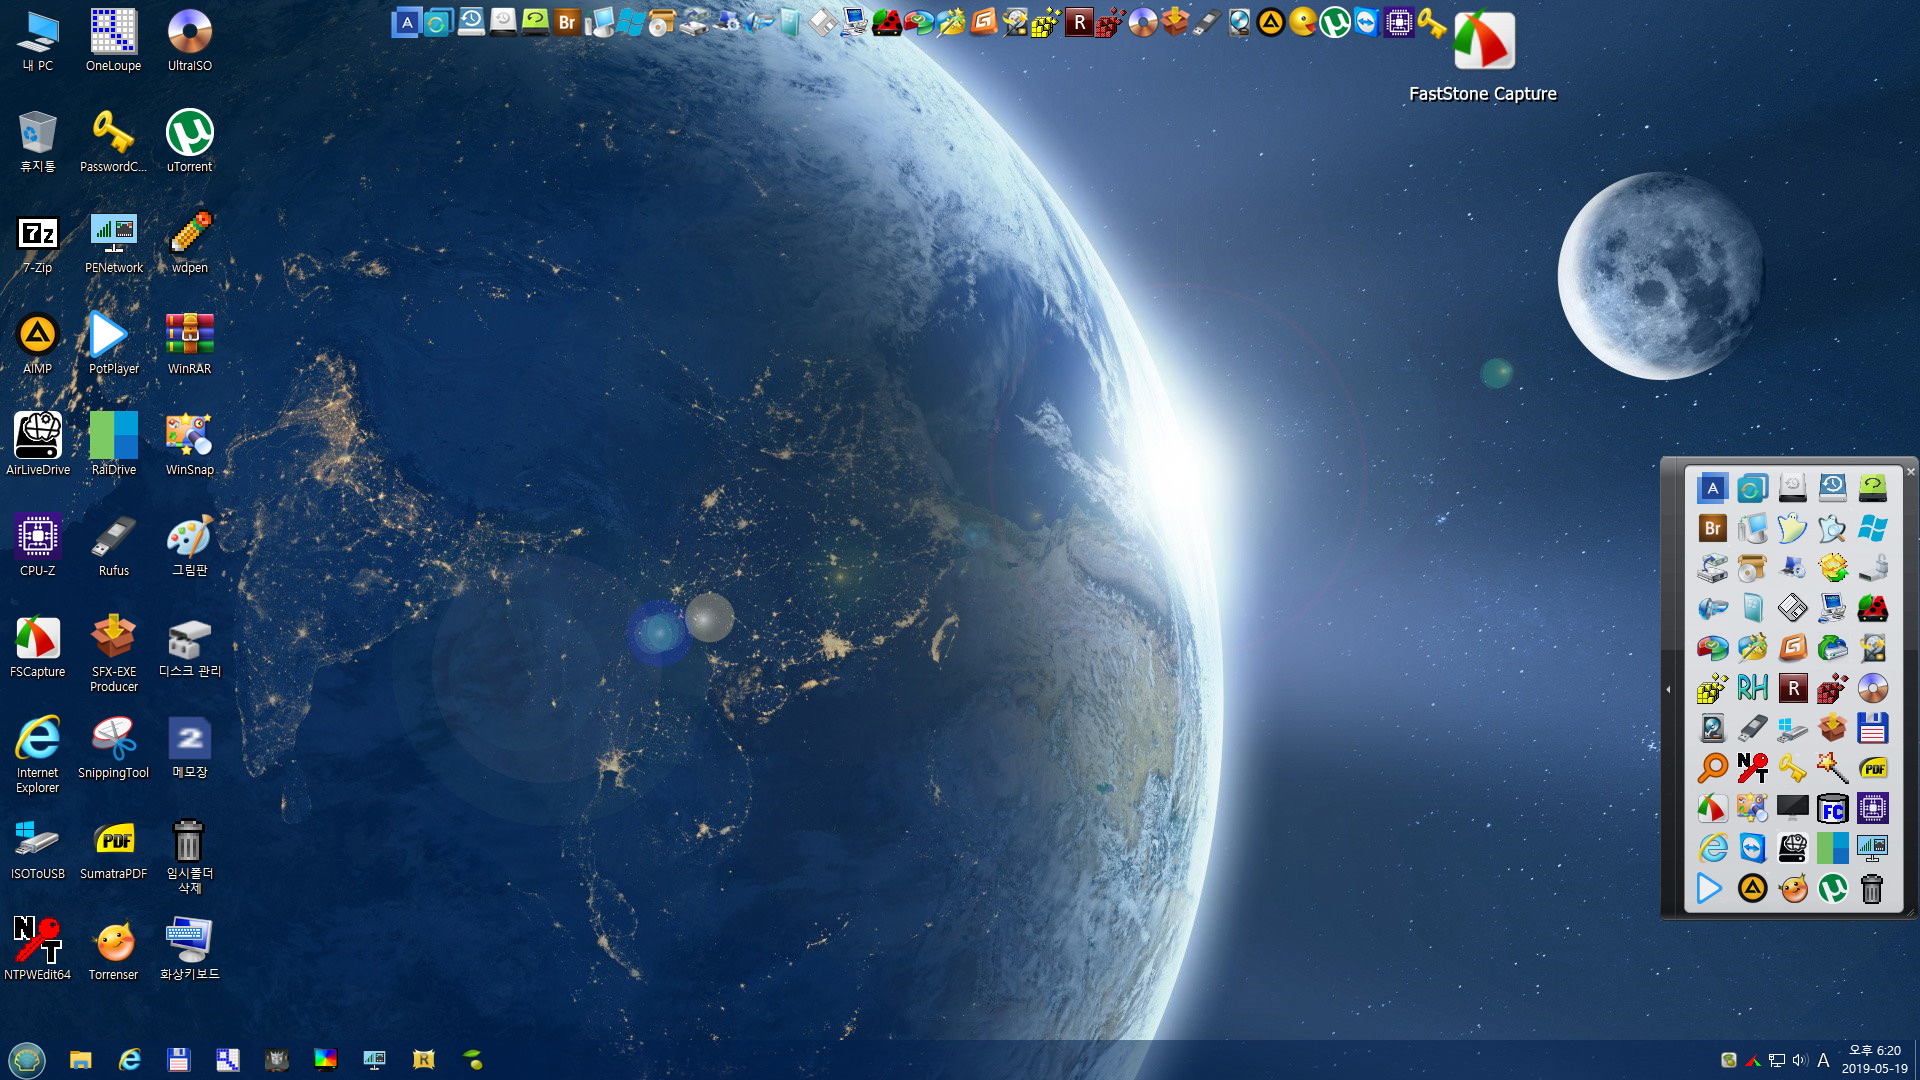The height and width of the screenshot is (1080, 1920).
Task: Open the wdpen pencil shortcut
Action: [x=189, y=244]
